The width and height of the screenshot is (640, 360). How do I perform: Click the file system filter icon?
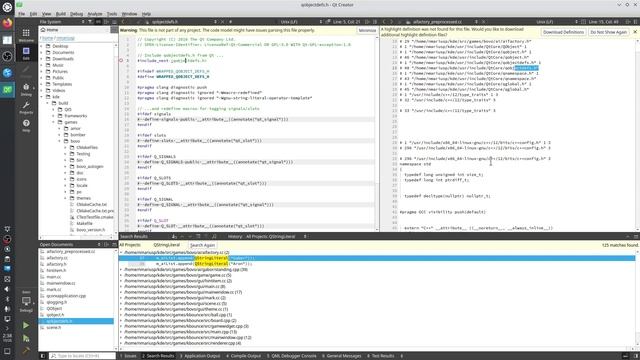coord(90,22)
